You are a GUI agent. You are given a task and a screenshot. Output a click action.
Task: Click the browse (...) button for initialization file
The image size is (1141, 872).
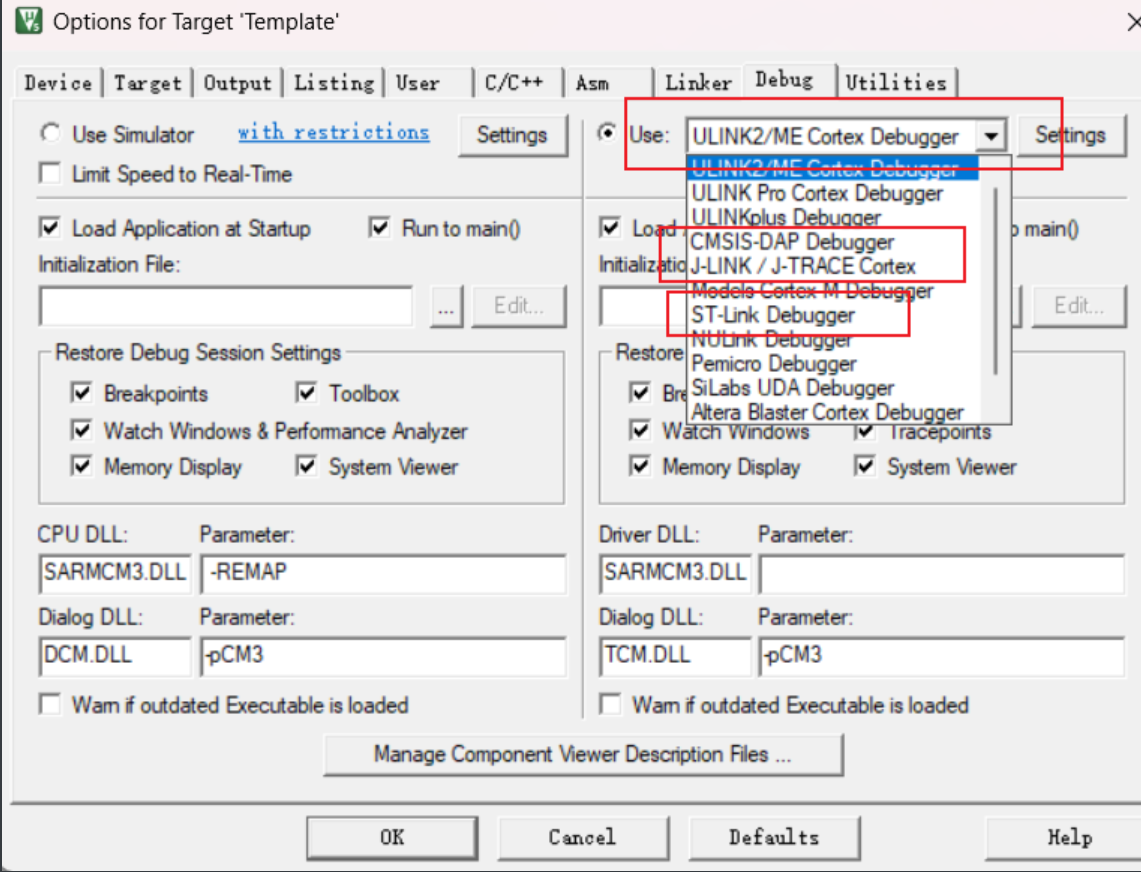click(x=446, y=306)
